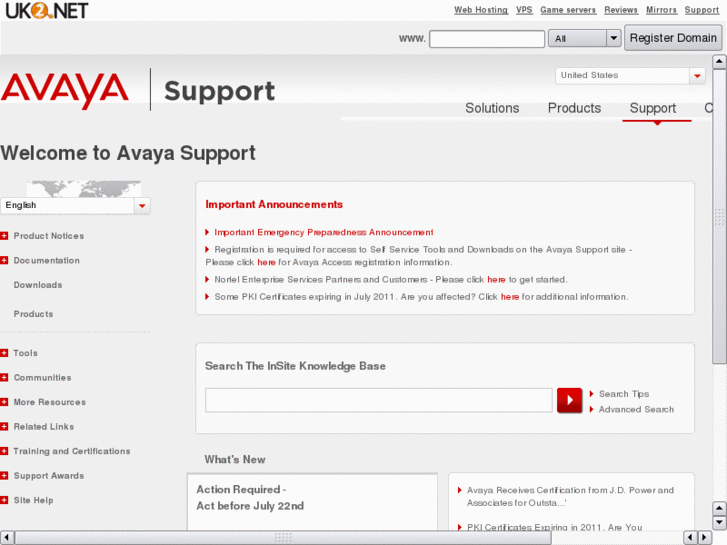Click the red AVAYA logo
This screenshot has width=727, height=545.
65,90
